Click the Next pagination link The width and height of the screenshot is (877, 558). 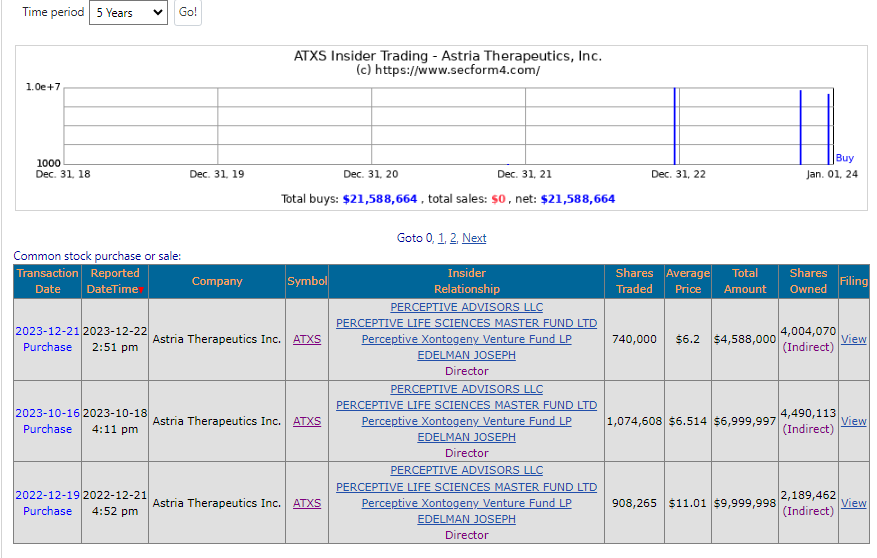(474, 238)
